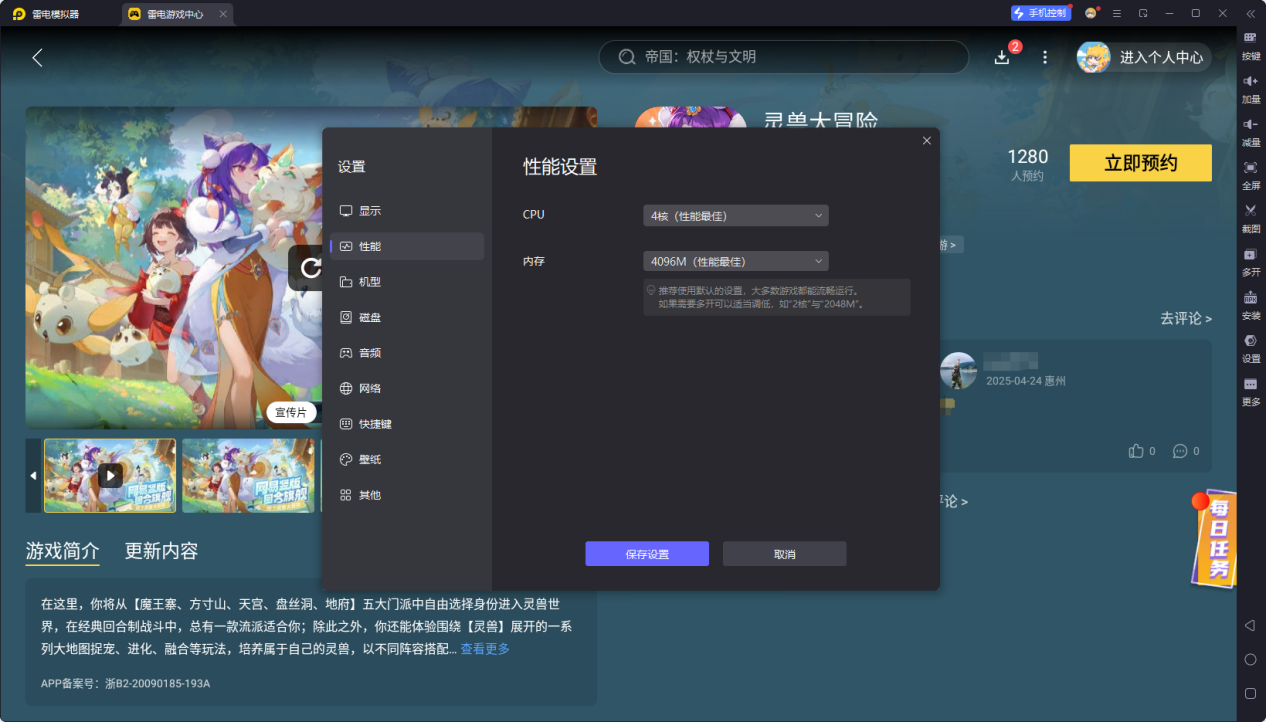The width and height of the screenshot is (1266, 722).
Task: Tap the Android recent apps square button
Action: coord(1250,693)
